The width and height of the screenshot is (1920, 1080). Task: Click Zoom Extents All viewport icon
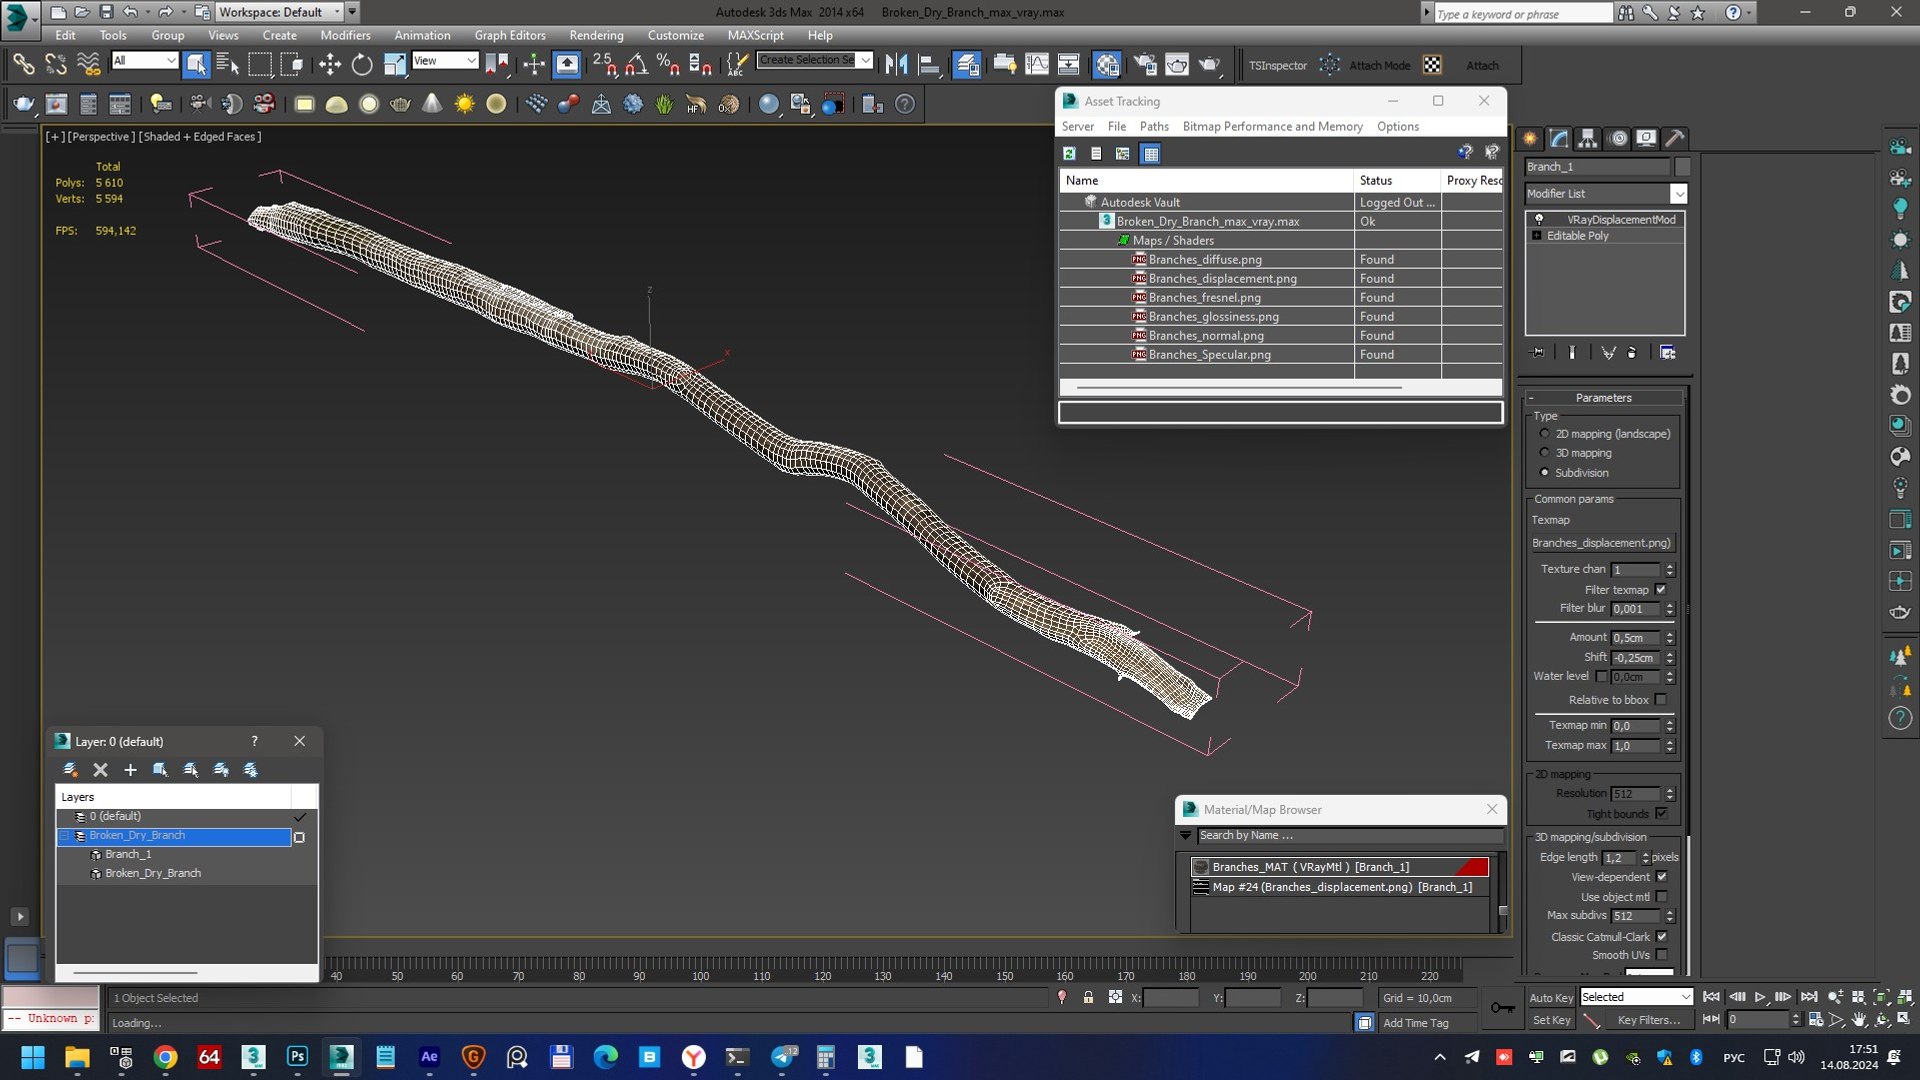(x=1905, y=997)
